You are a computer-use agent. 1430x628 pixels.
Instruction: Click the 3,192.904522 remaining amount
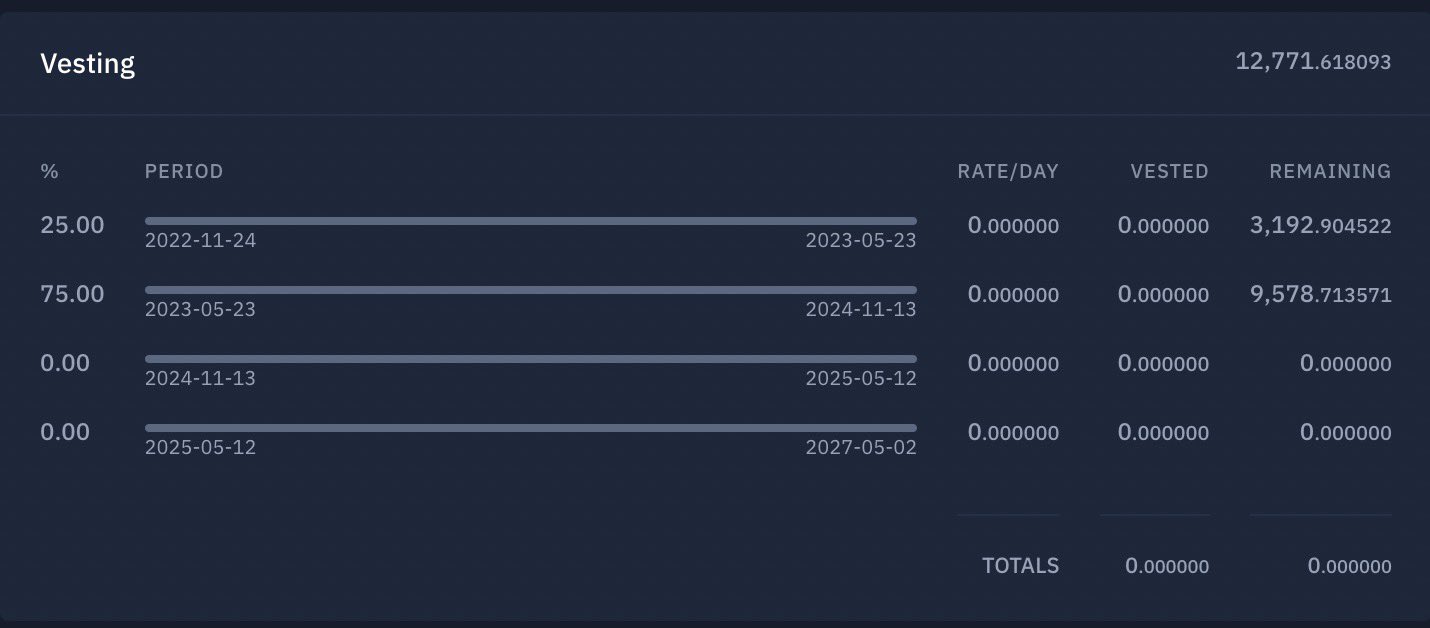coord(1320,226)
